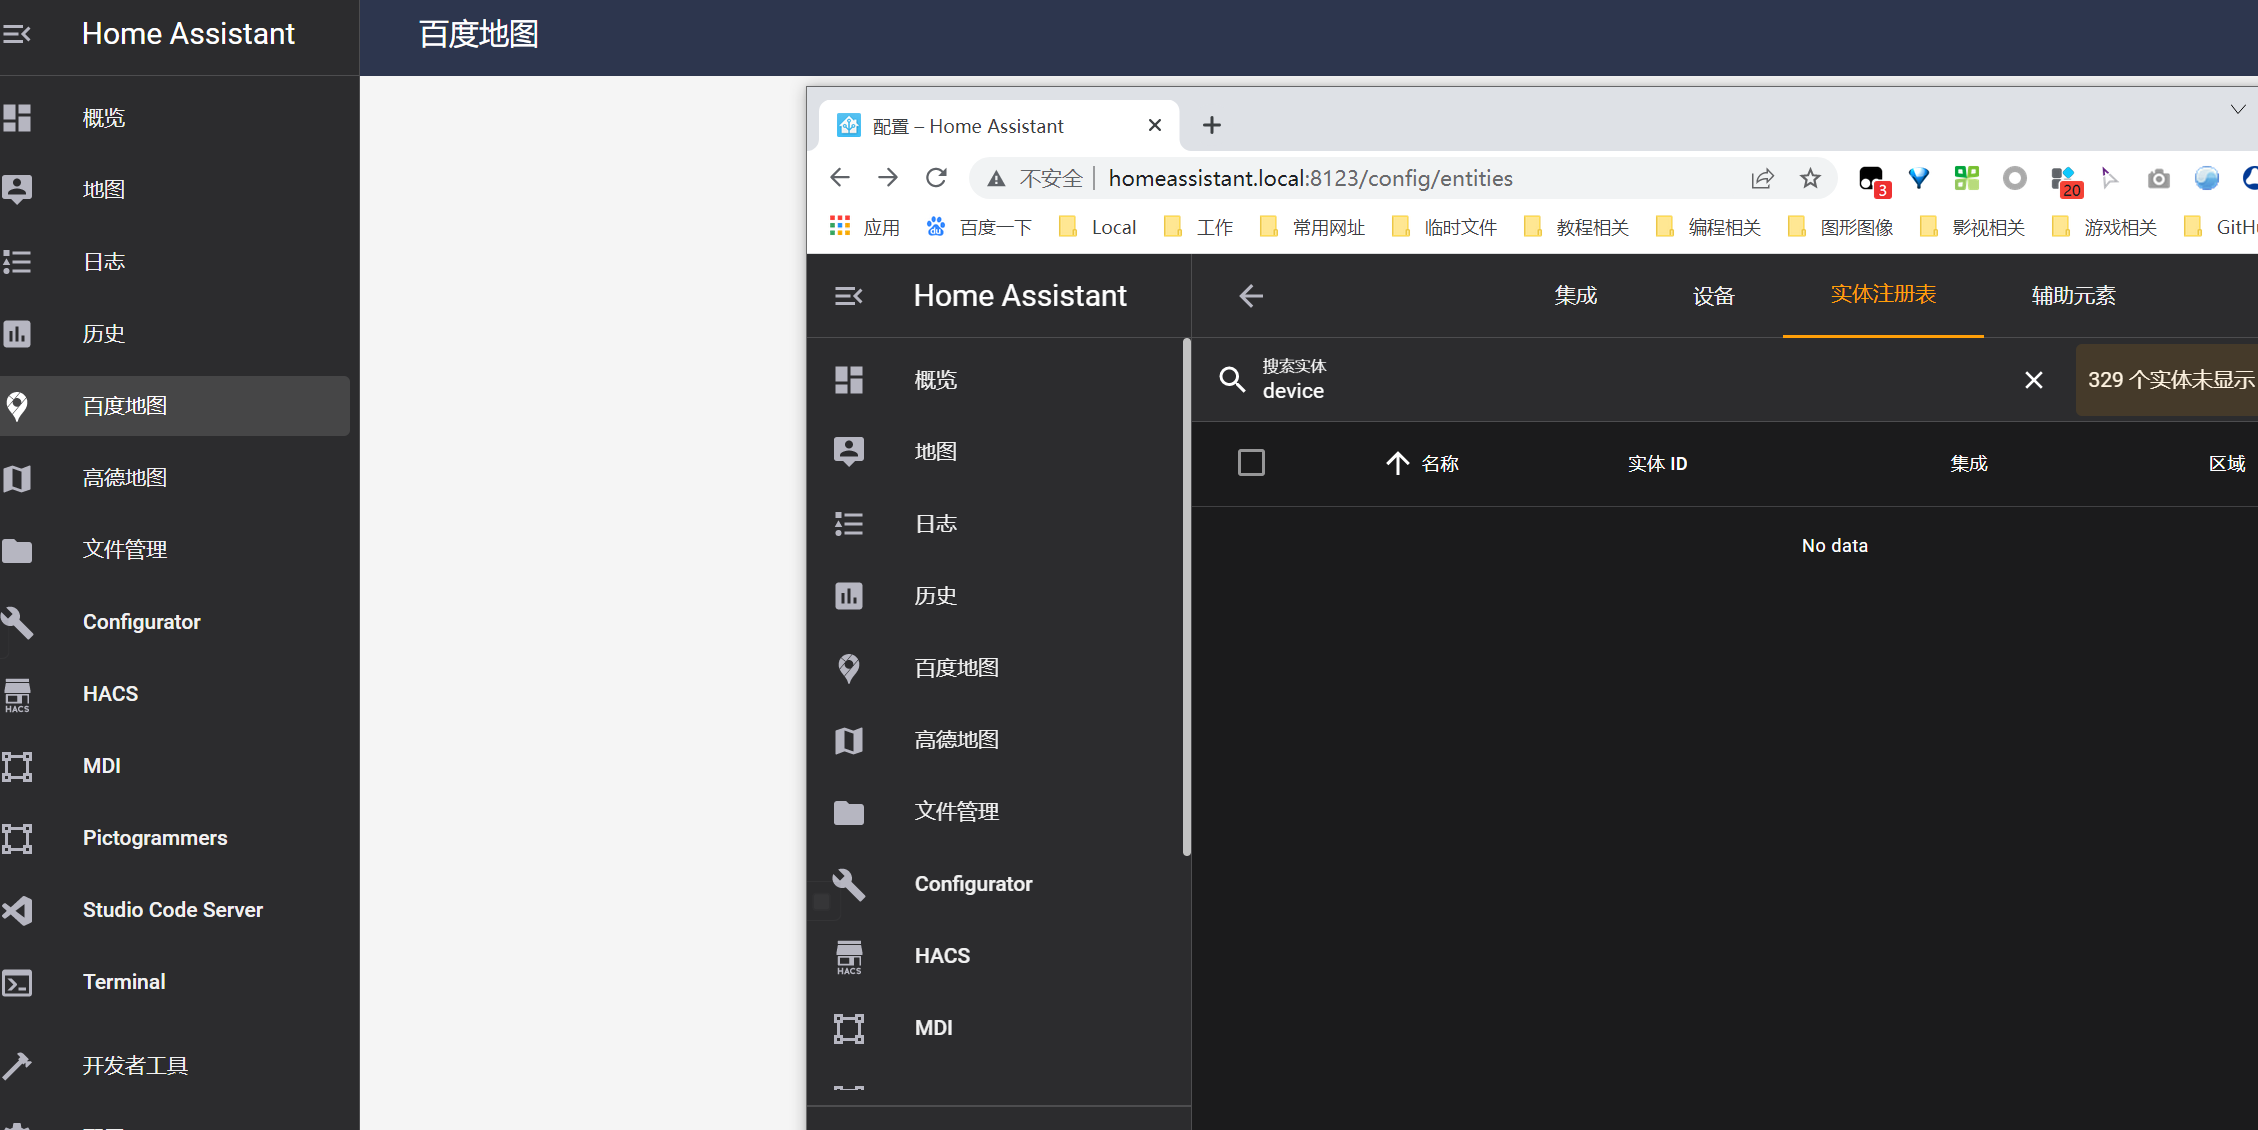Reload the page in the browser

tap(936, 178)
